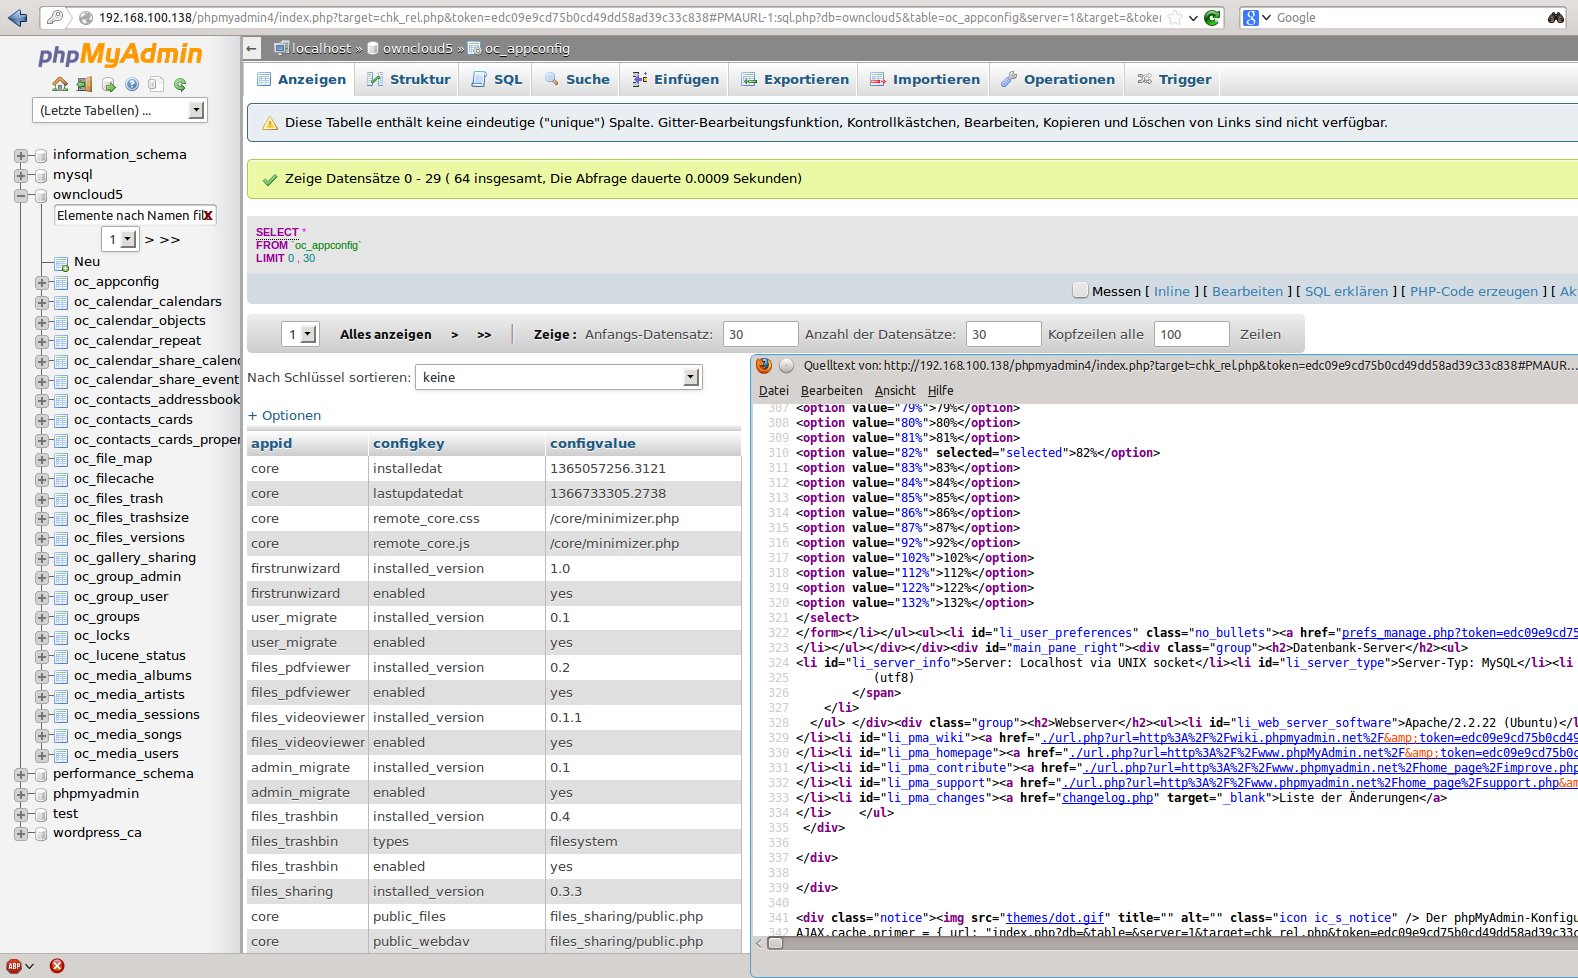
Task: Go back with browser blue arrow
Action: tap(17, 17)
